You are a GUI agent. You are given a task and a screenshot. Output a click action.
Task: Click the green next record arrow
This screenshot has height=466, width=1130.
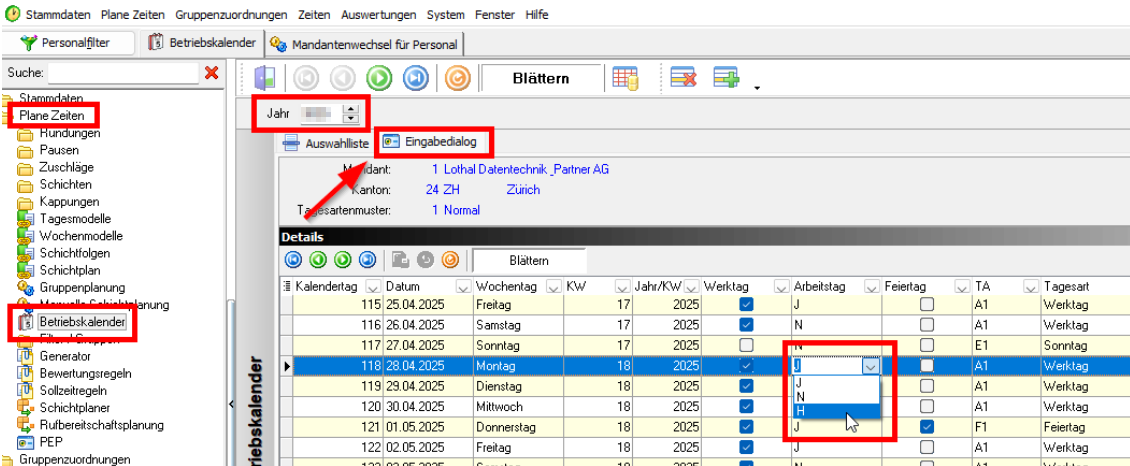pos(378,78)
